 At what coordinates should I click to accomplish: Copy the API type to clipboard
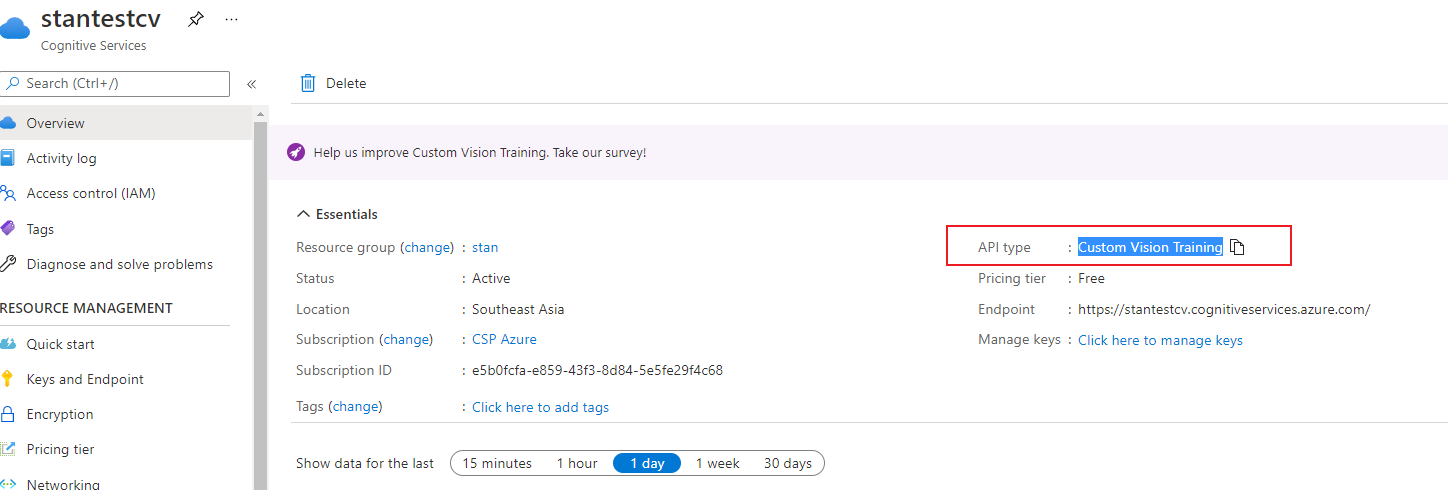tap(1237, 247)
